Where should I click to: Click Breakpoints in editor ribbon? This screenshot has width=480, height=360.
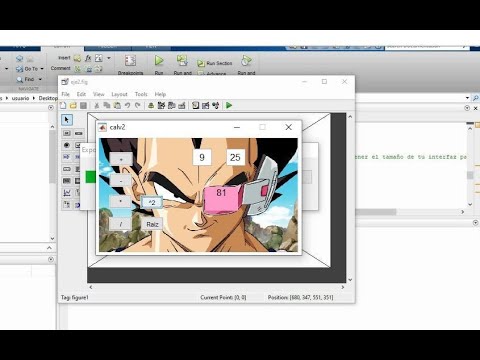pyautogui.click(x=130, y=65)
